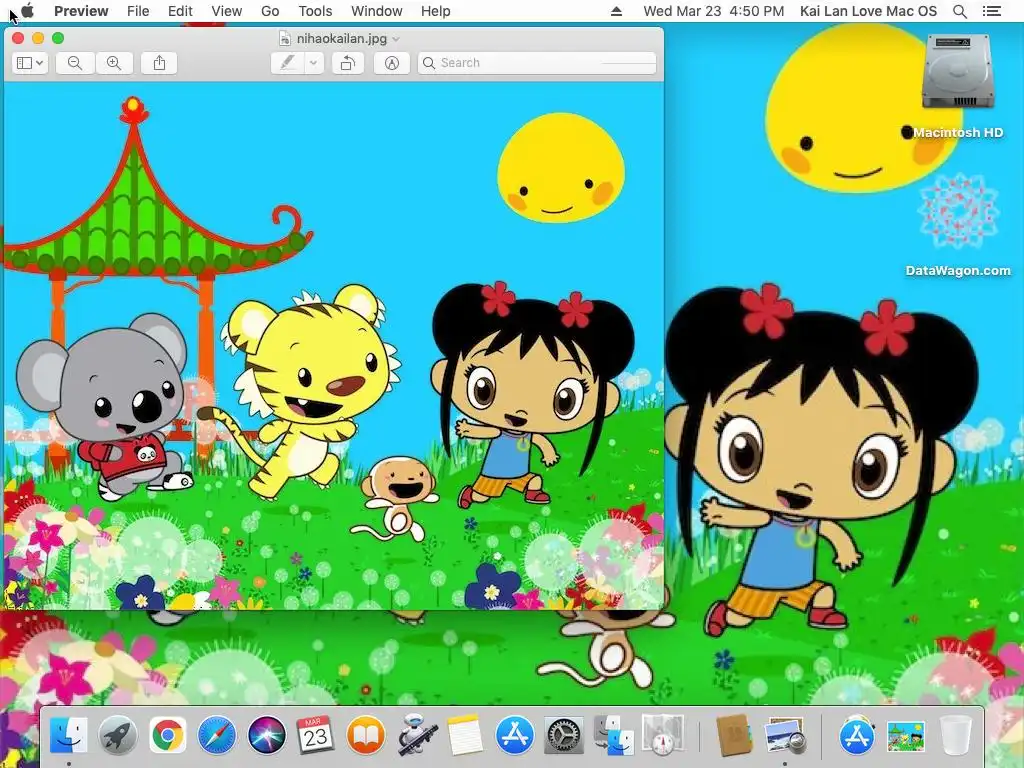Open the App Store app in Dock
The height and width of the screenshot is (768, 1024).
click(x=514, y=735)
